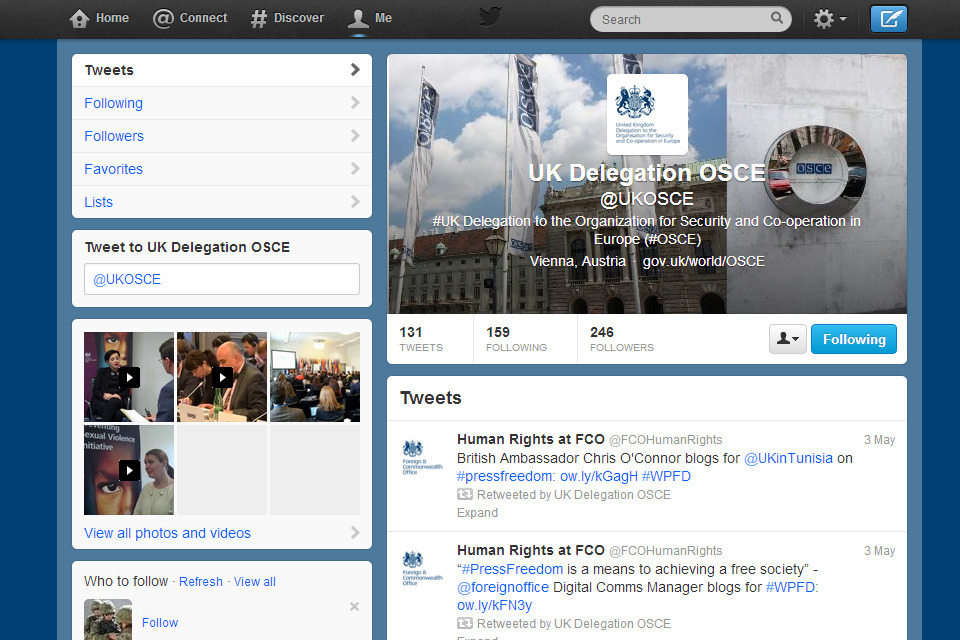Click FCO avatar on the first tweet
Screen dimensions: 960x640
[422, 457]
